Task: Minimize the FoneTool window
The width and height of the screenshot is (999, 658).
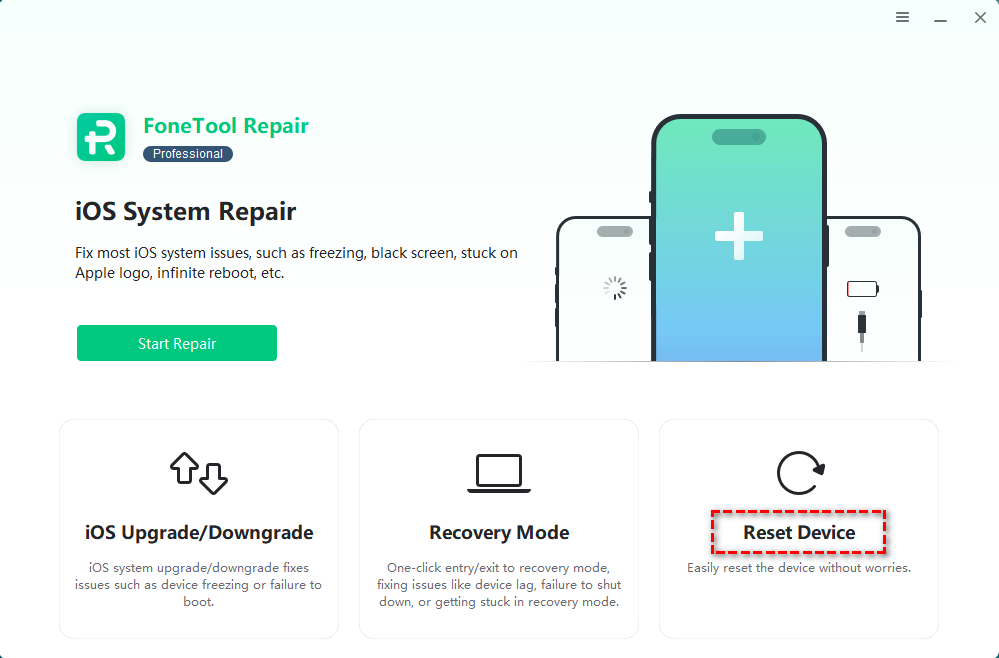Action: (x=940, y=20)
